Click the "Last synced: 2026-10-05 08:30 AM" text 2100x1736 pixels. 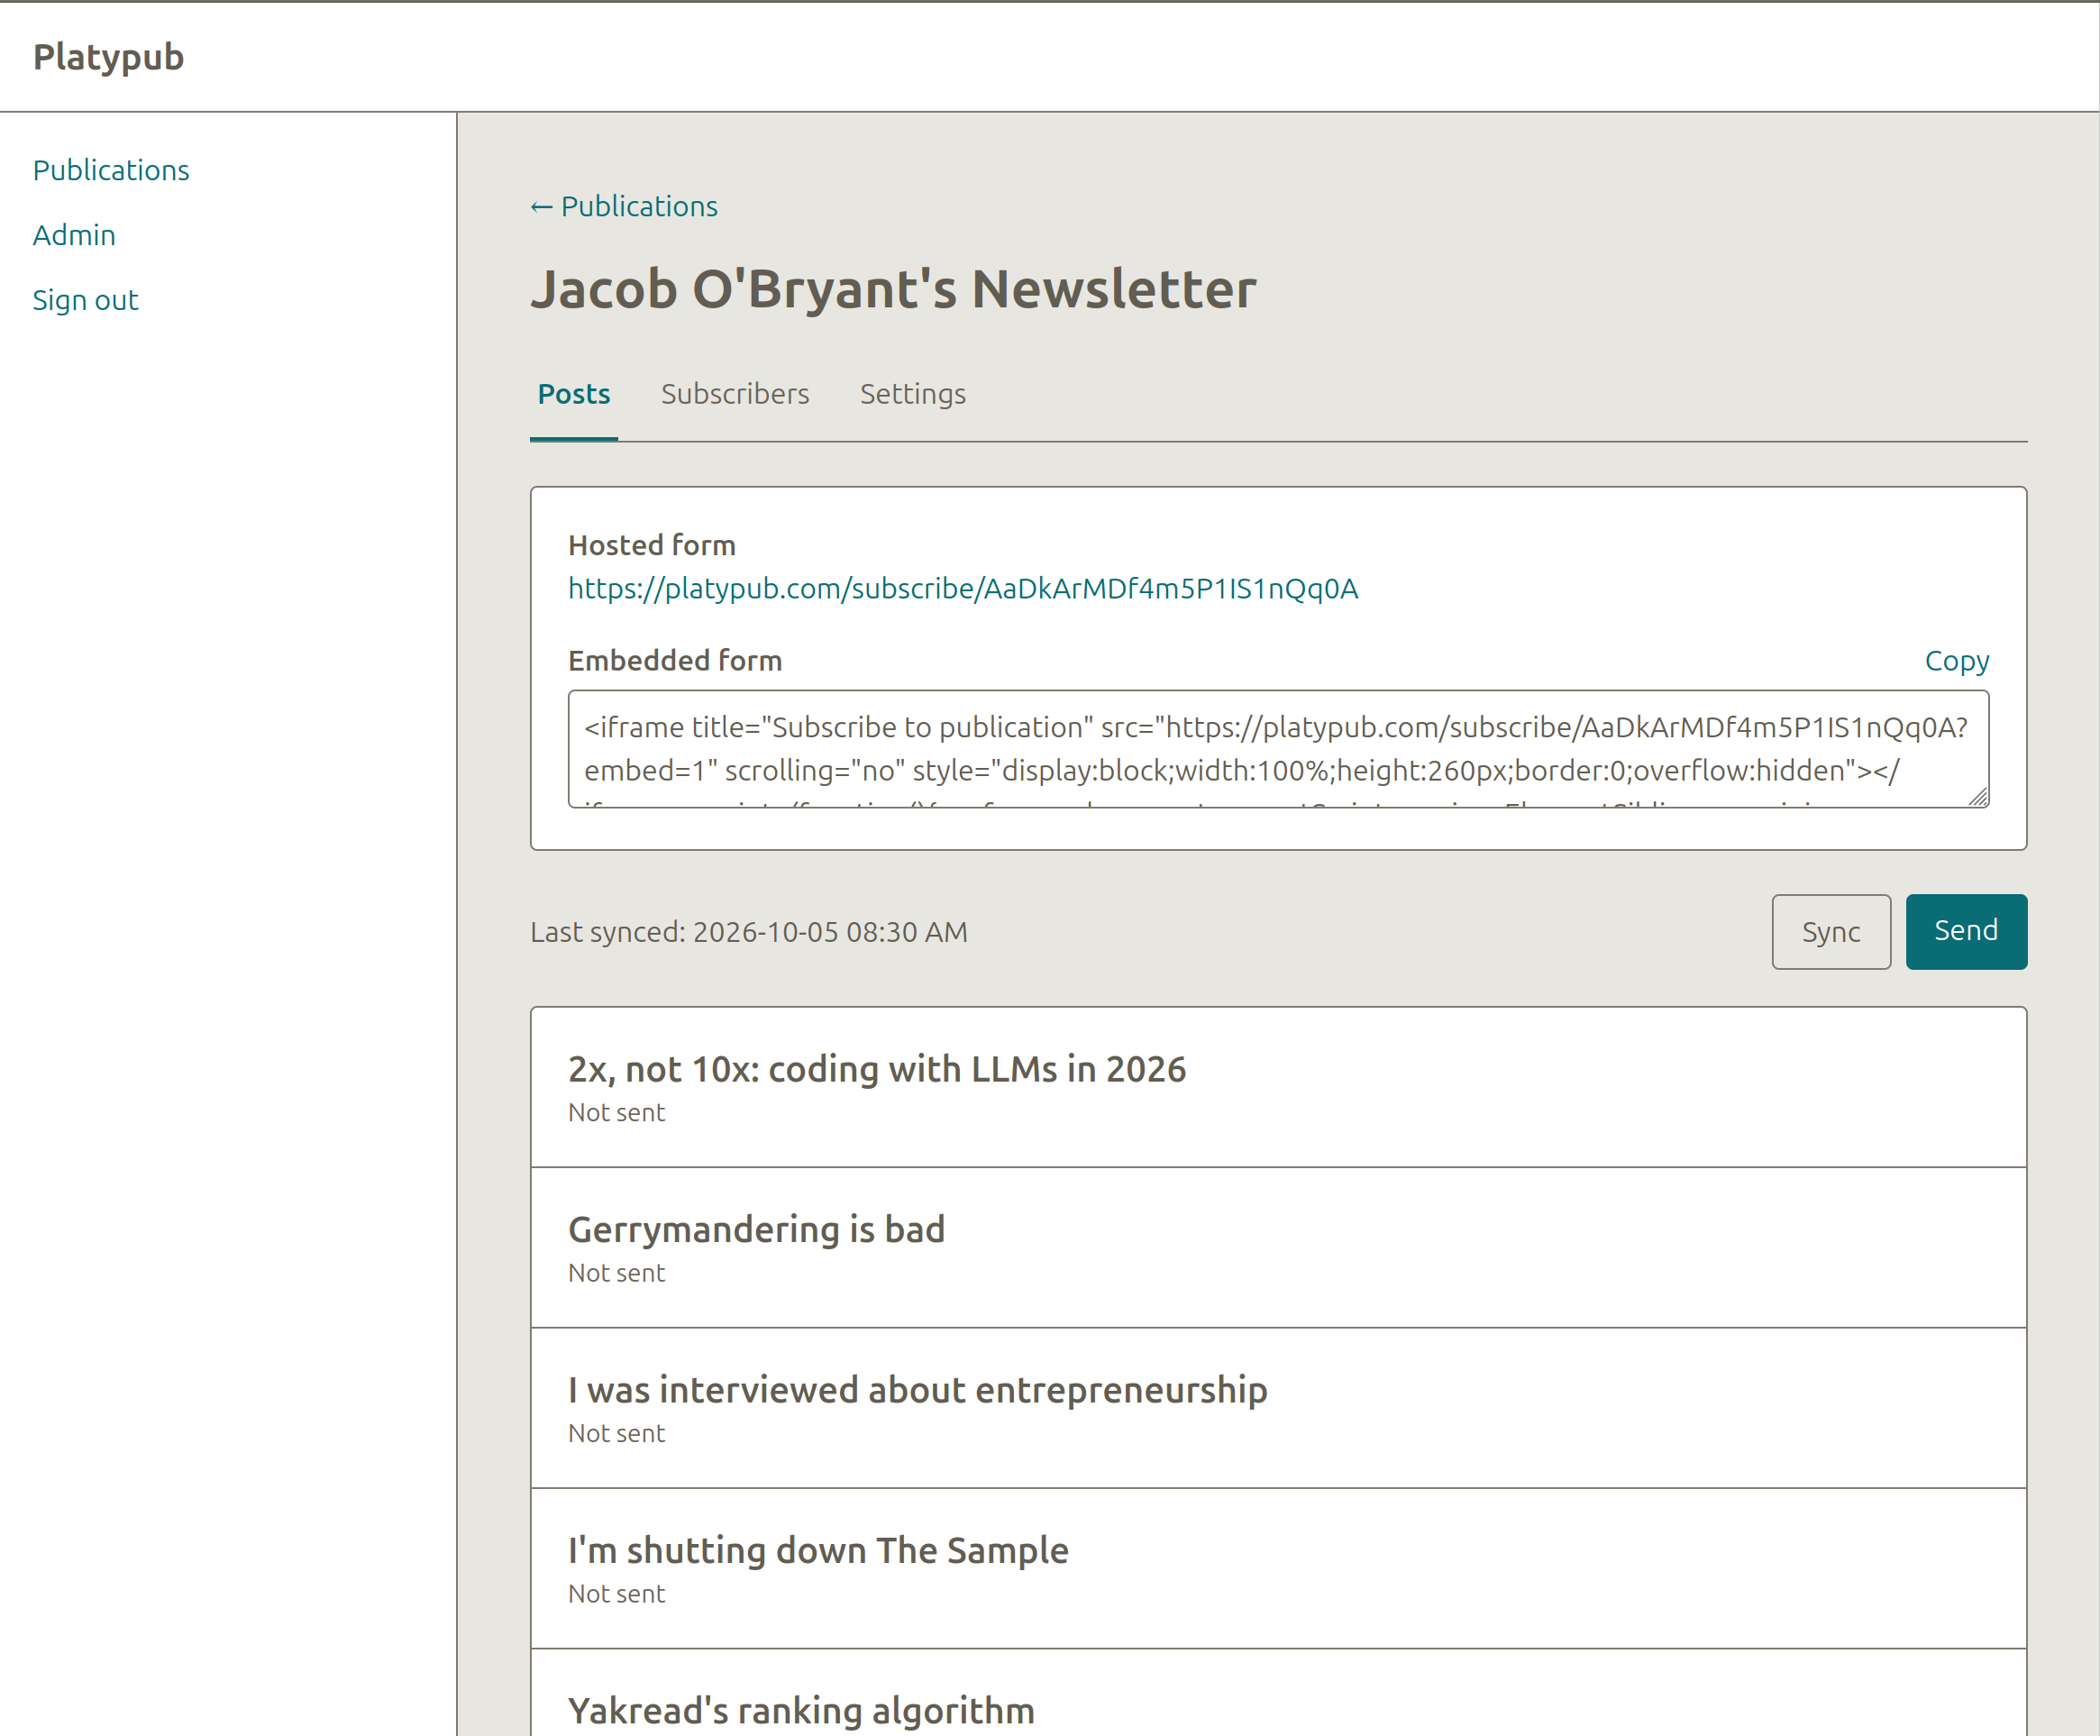(x=749, y=932)
